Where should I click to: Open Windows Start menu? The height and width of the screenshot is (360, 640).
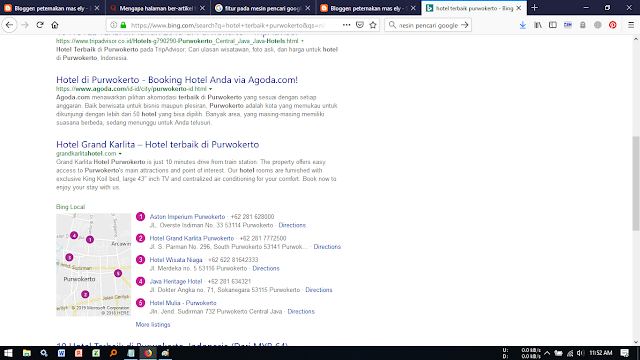tap(8, 353)
